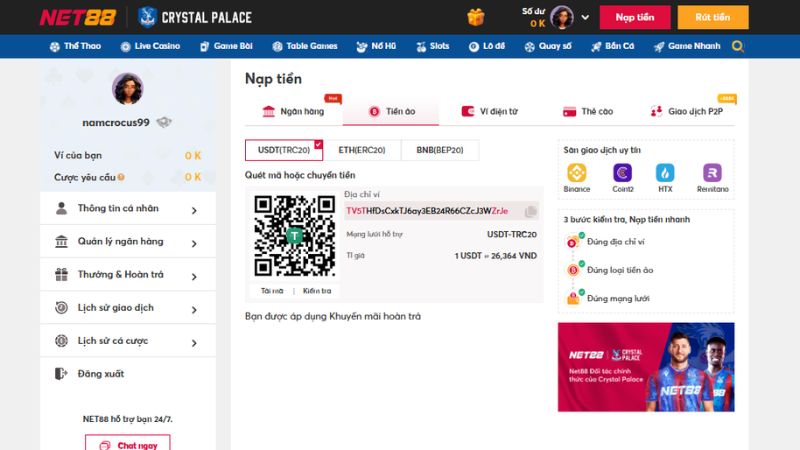Click the QR code image
Screen dimensions: 800x450
pos(294,236)
